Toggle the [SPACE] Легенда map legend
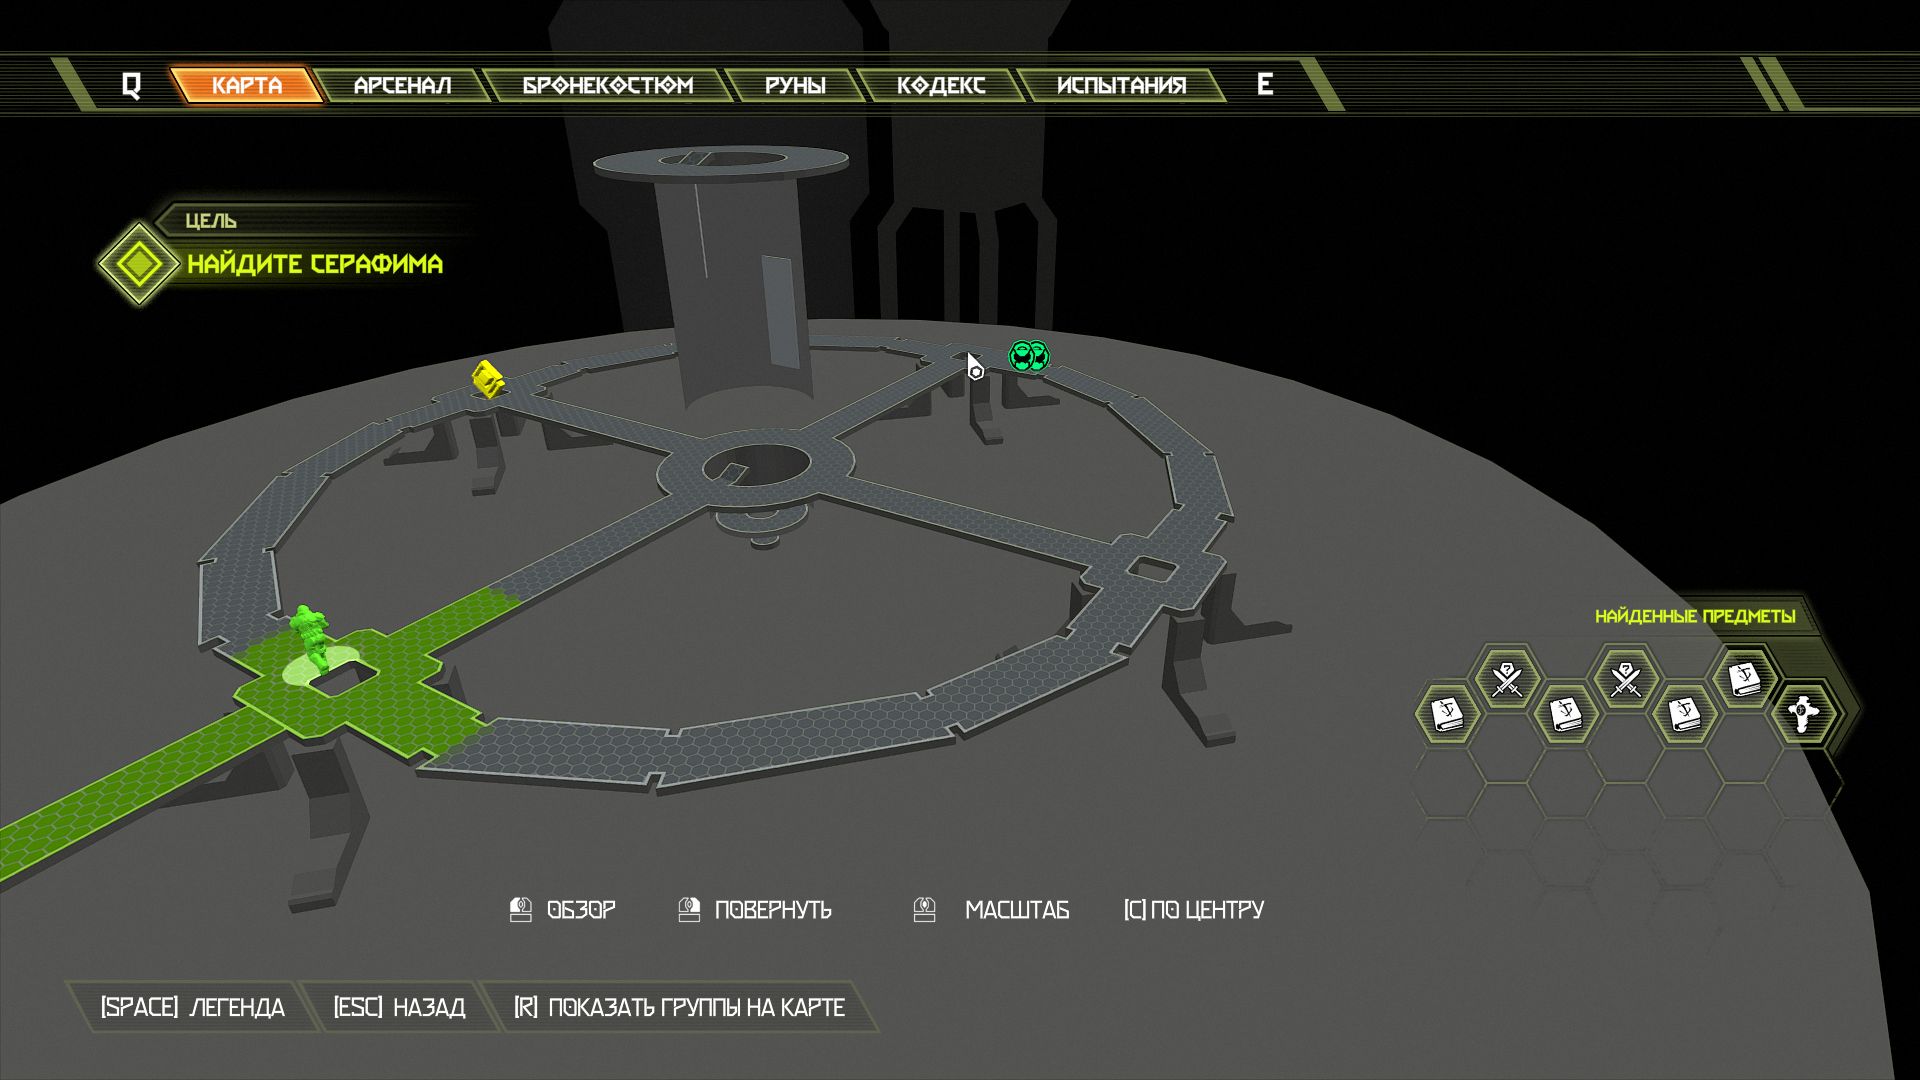The image size is (1920, 1080). point(192,1007)
